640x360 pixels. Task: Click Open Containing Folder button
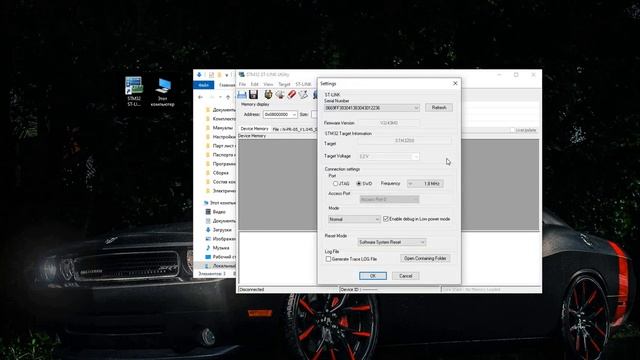tap(425, 258)
